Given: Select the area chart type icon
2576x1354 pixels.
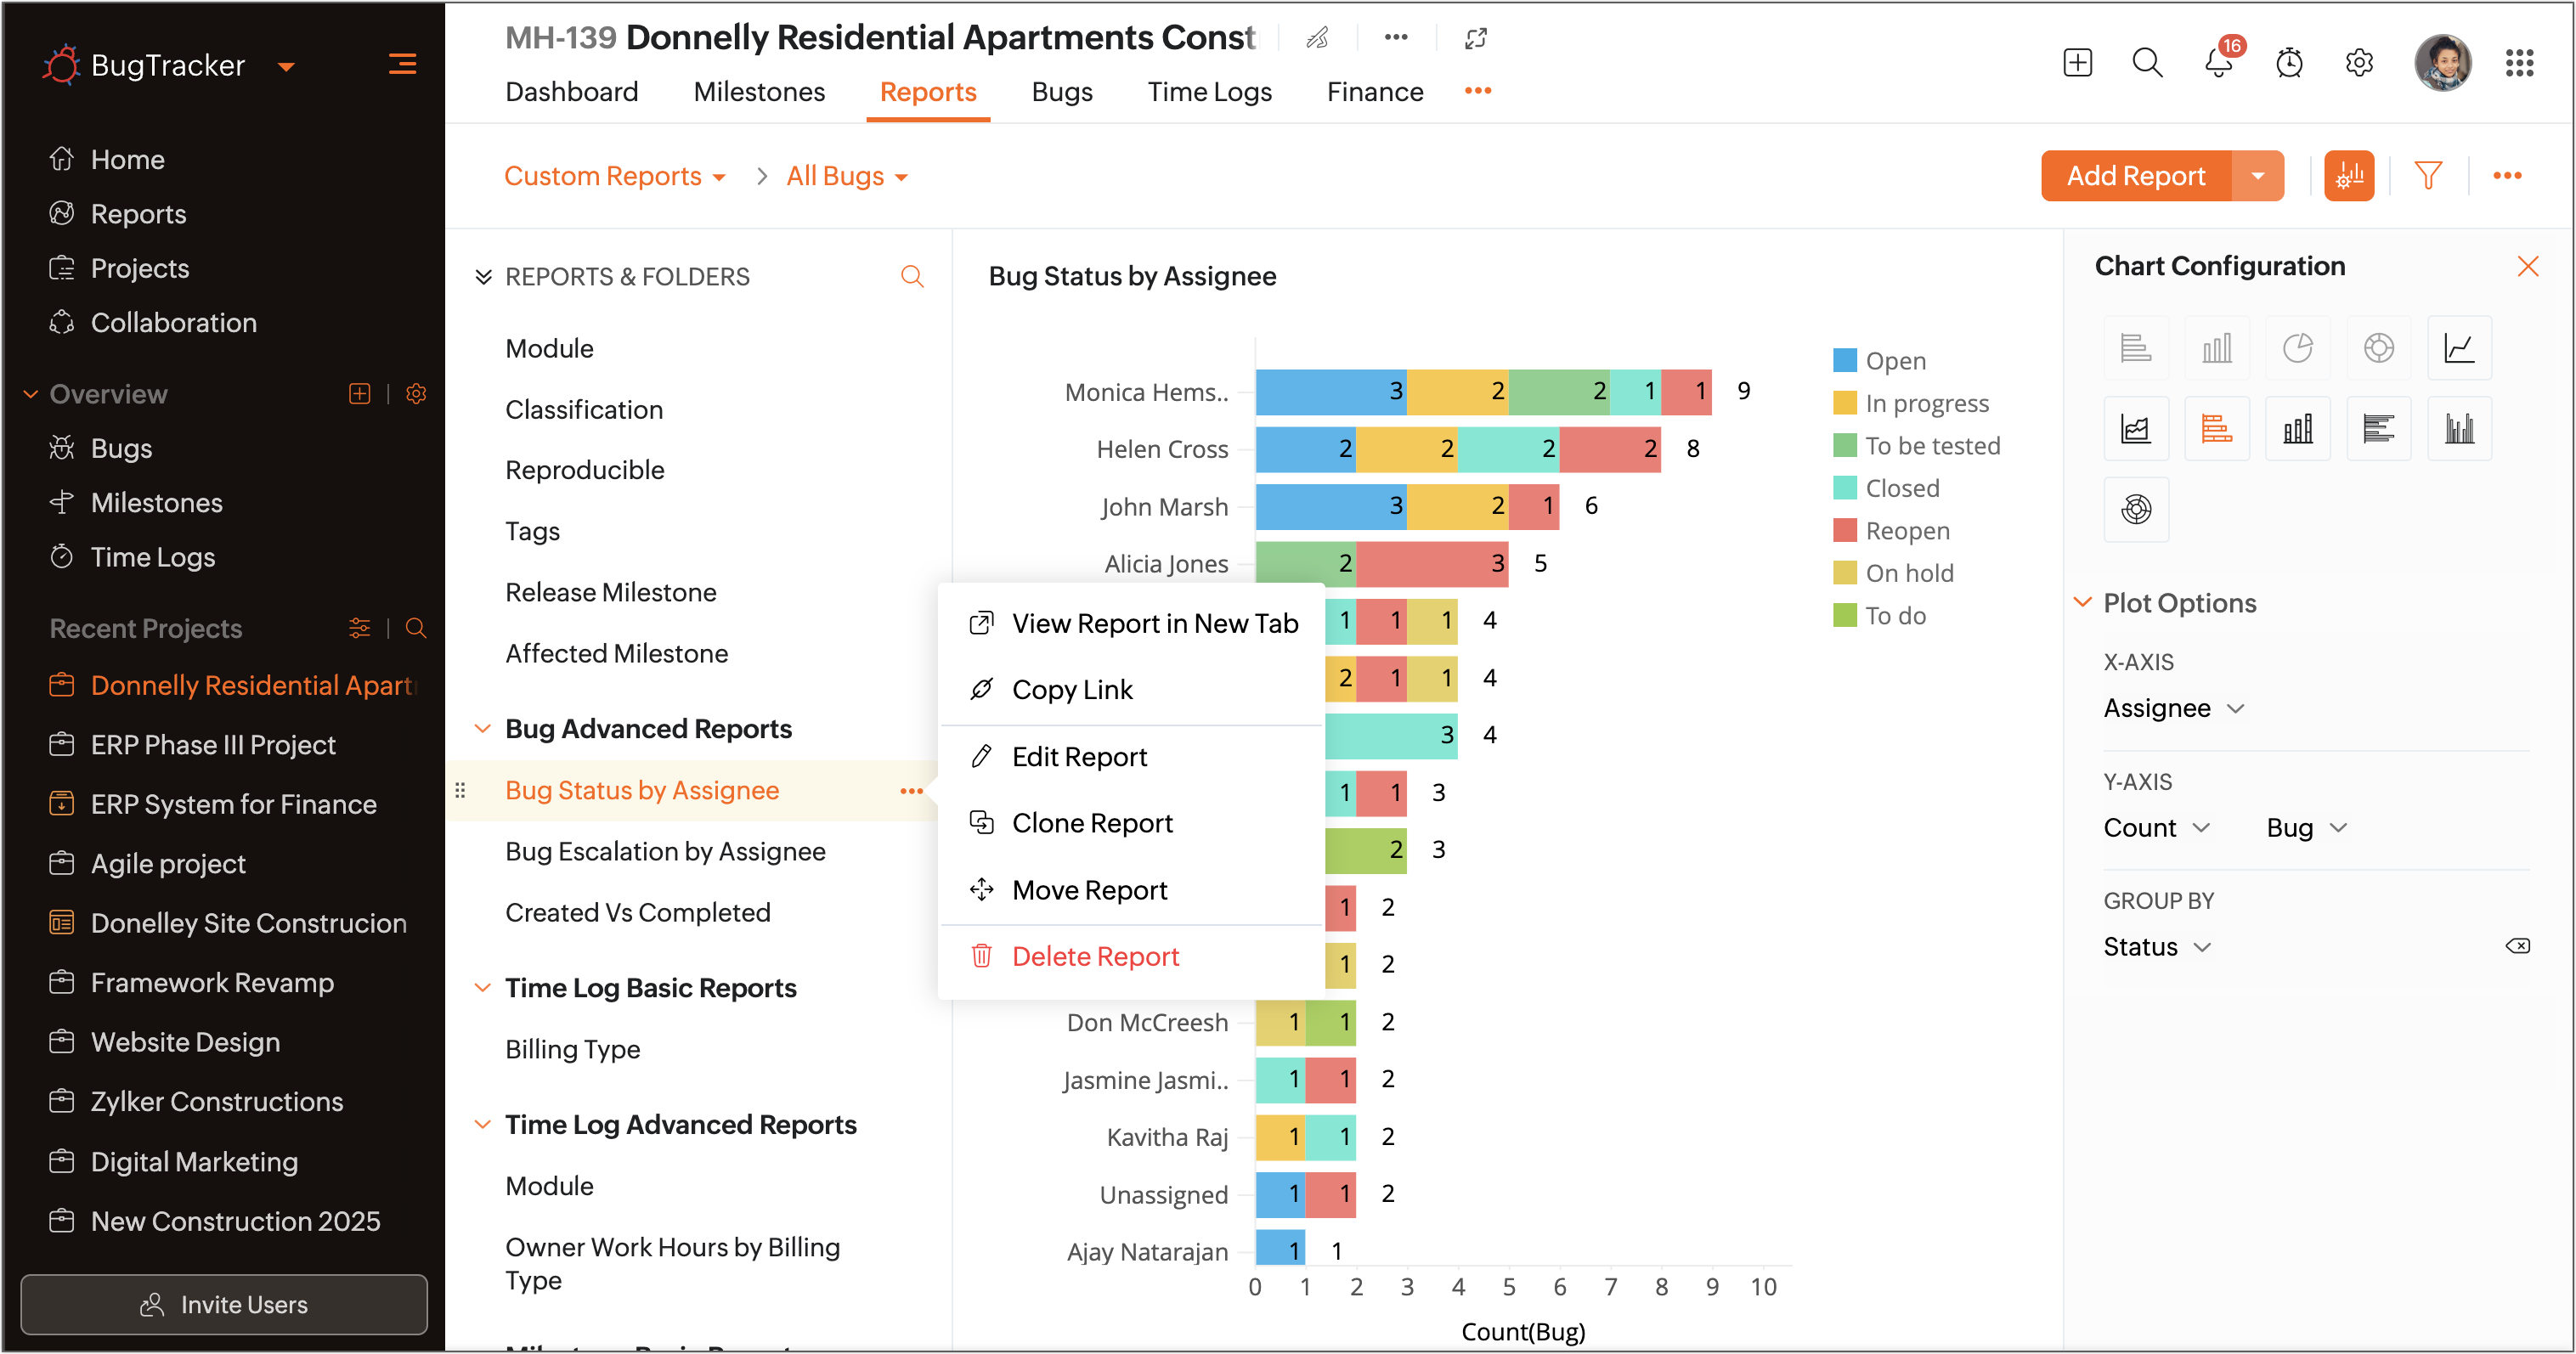Looking at the screenshot, I should coord(2135,429).
